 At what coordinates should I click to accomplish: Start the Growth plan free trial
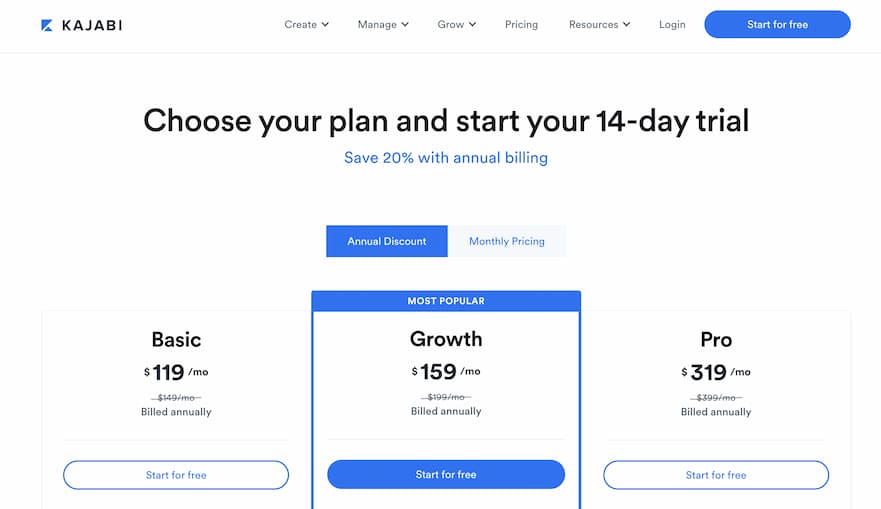tap(446, 475)
